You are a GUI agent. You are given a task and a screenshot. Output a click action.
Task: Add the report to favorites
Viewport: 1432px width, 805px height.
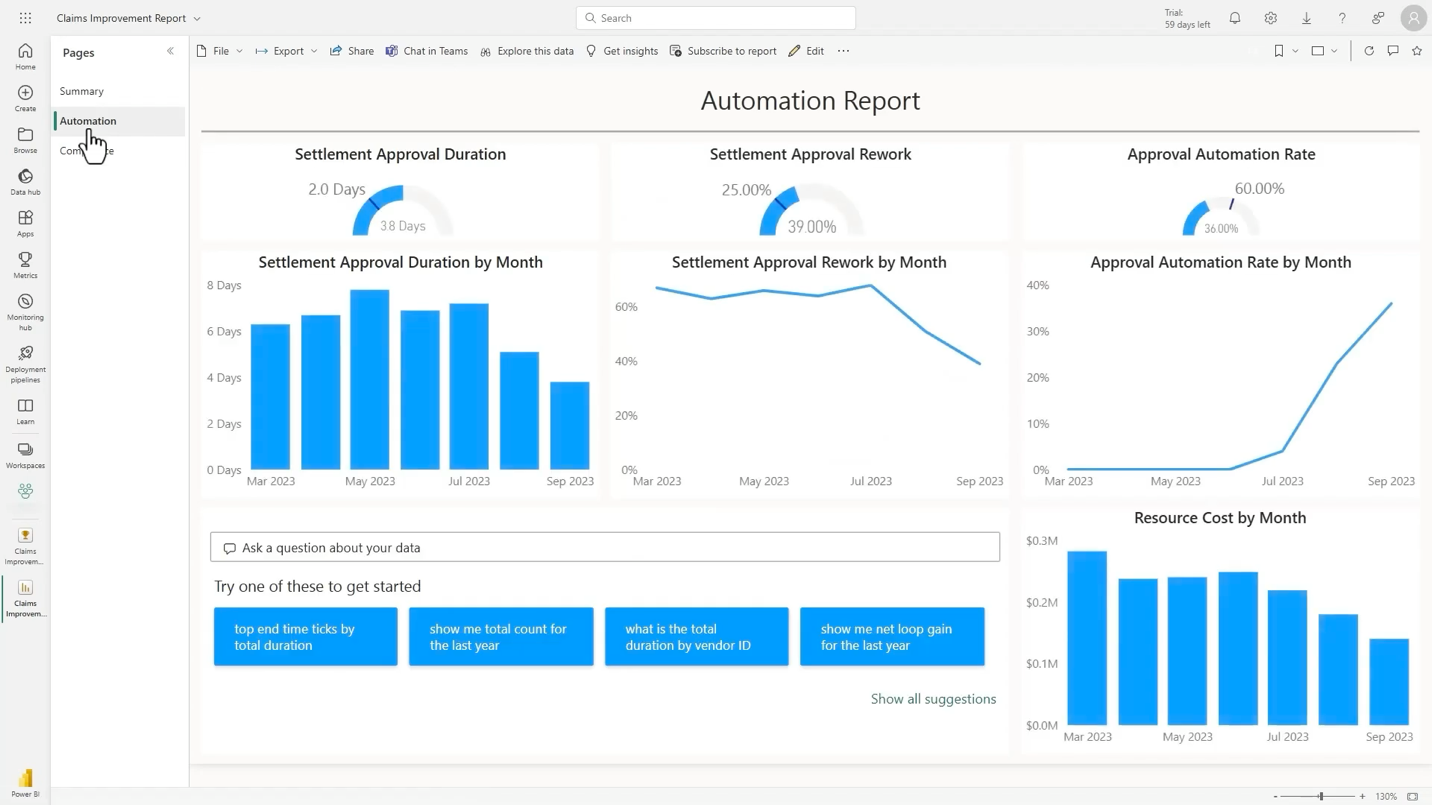click(x=1417, y=50)
